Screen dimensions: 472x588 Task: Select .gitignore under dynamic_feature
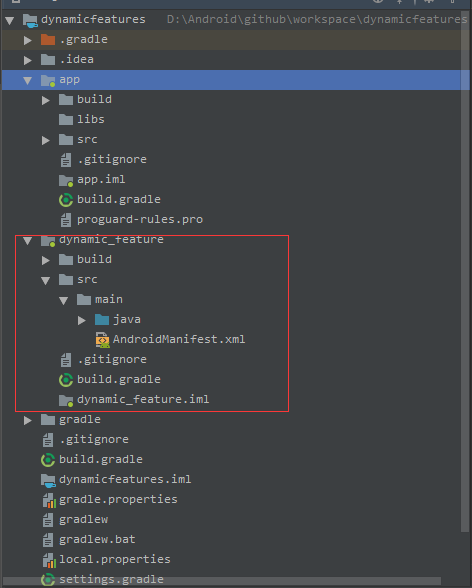pos(112,360)
